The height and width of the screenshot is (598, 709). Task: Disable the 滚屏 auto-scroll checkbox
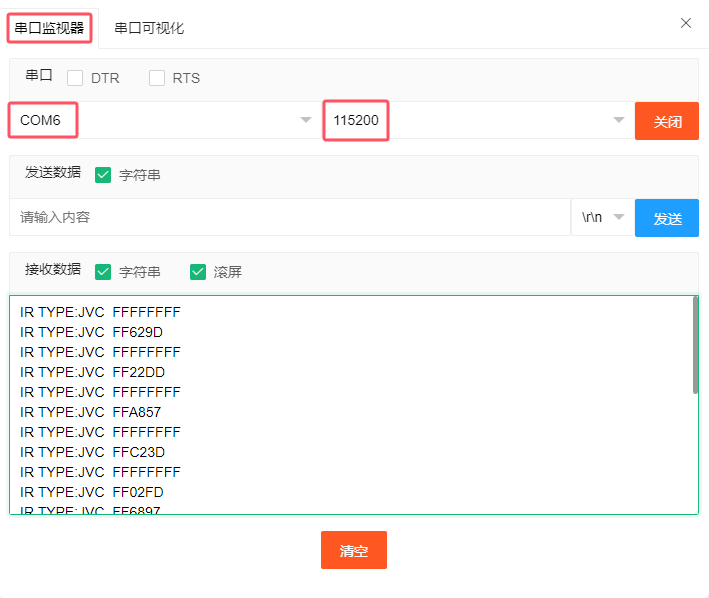[x=198, y=272]
